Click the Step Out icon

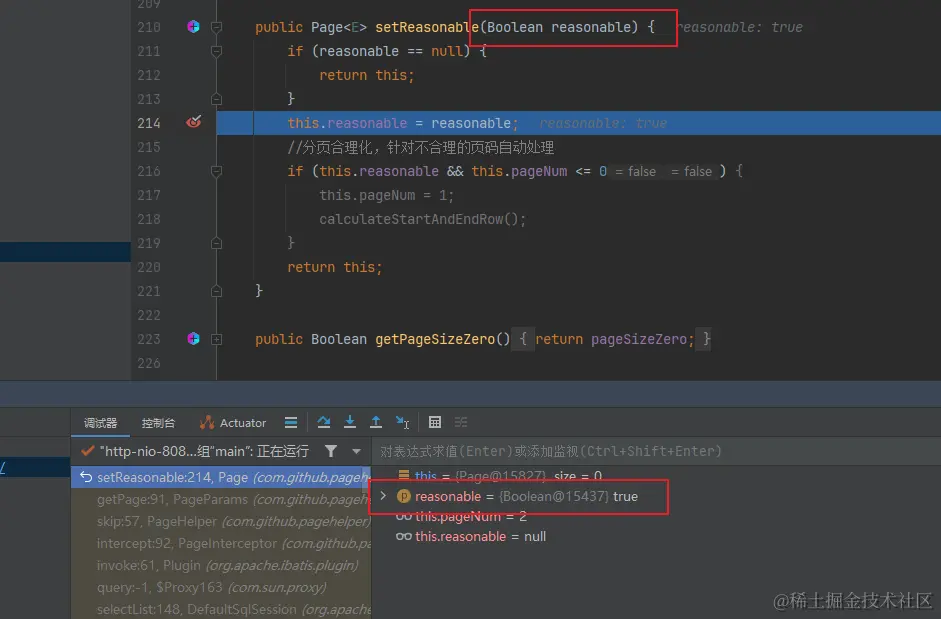(376, 422)
